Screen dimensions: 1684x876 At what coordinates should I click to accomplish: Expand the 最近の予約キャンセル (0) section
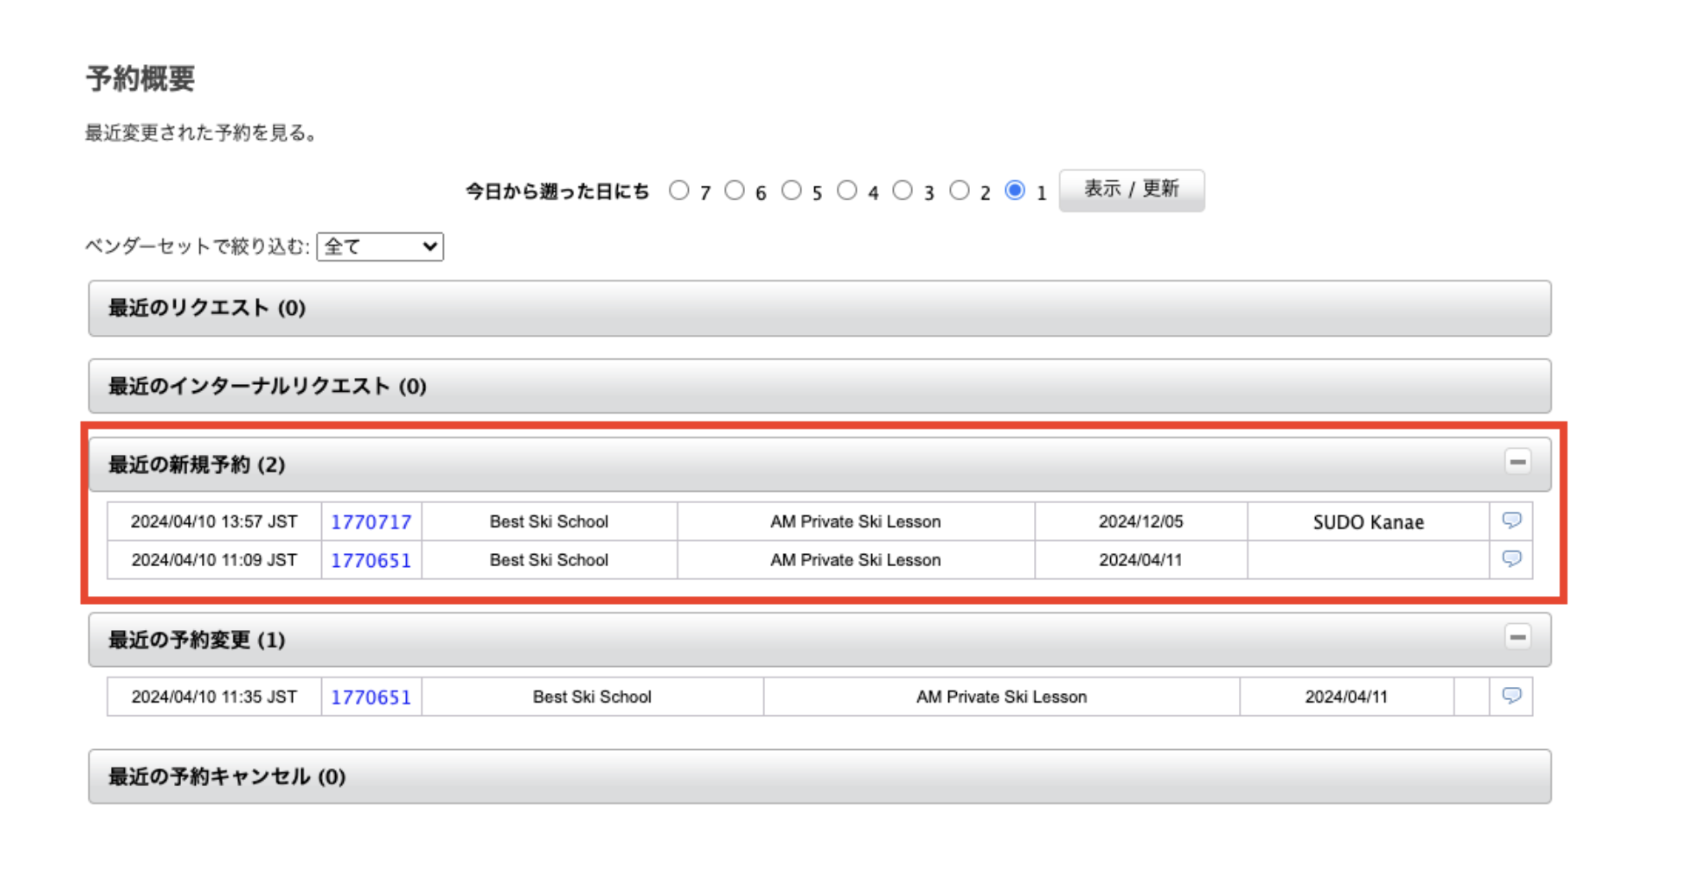(819, 777)
